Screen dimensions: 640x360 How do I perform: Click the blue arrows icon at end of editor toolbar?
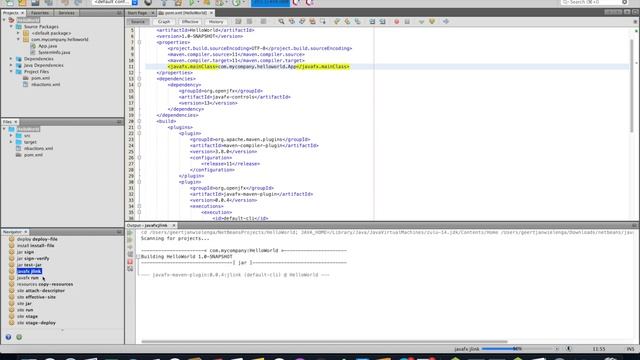446,21
